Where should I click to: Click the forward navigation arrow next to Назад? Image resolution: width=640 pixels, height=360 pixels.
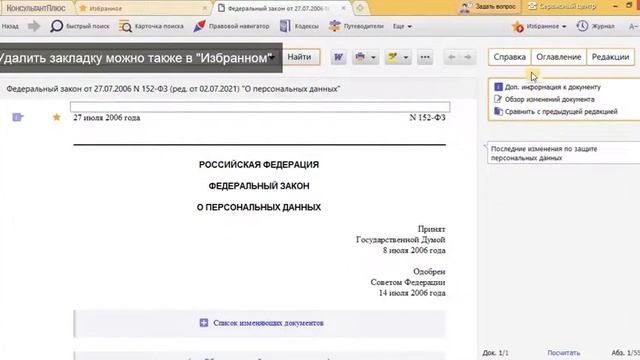34,26
